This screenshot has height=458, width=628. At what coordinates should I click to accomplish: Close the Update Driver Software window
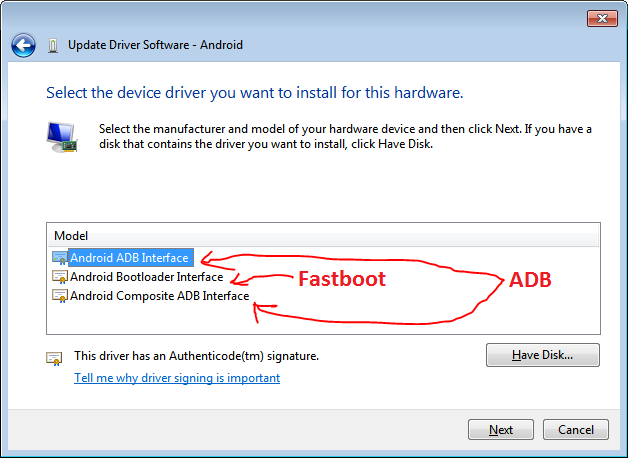coord(600,16)
